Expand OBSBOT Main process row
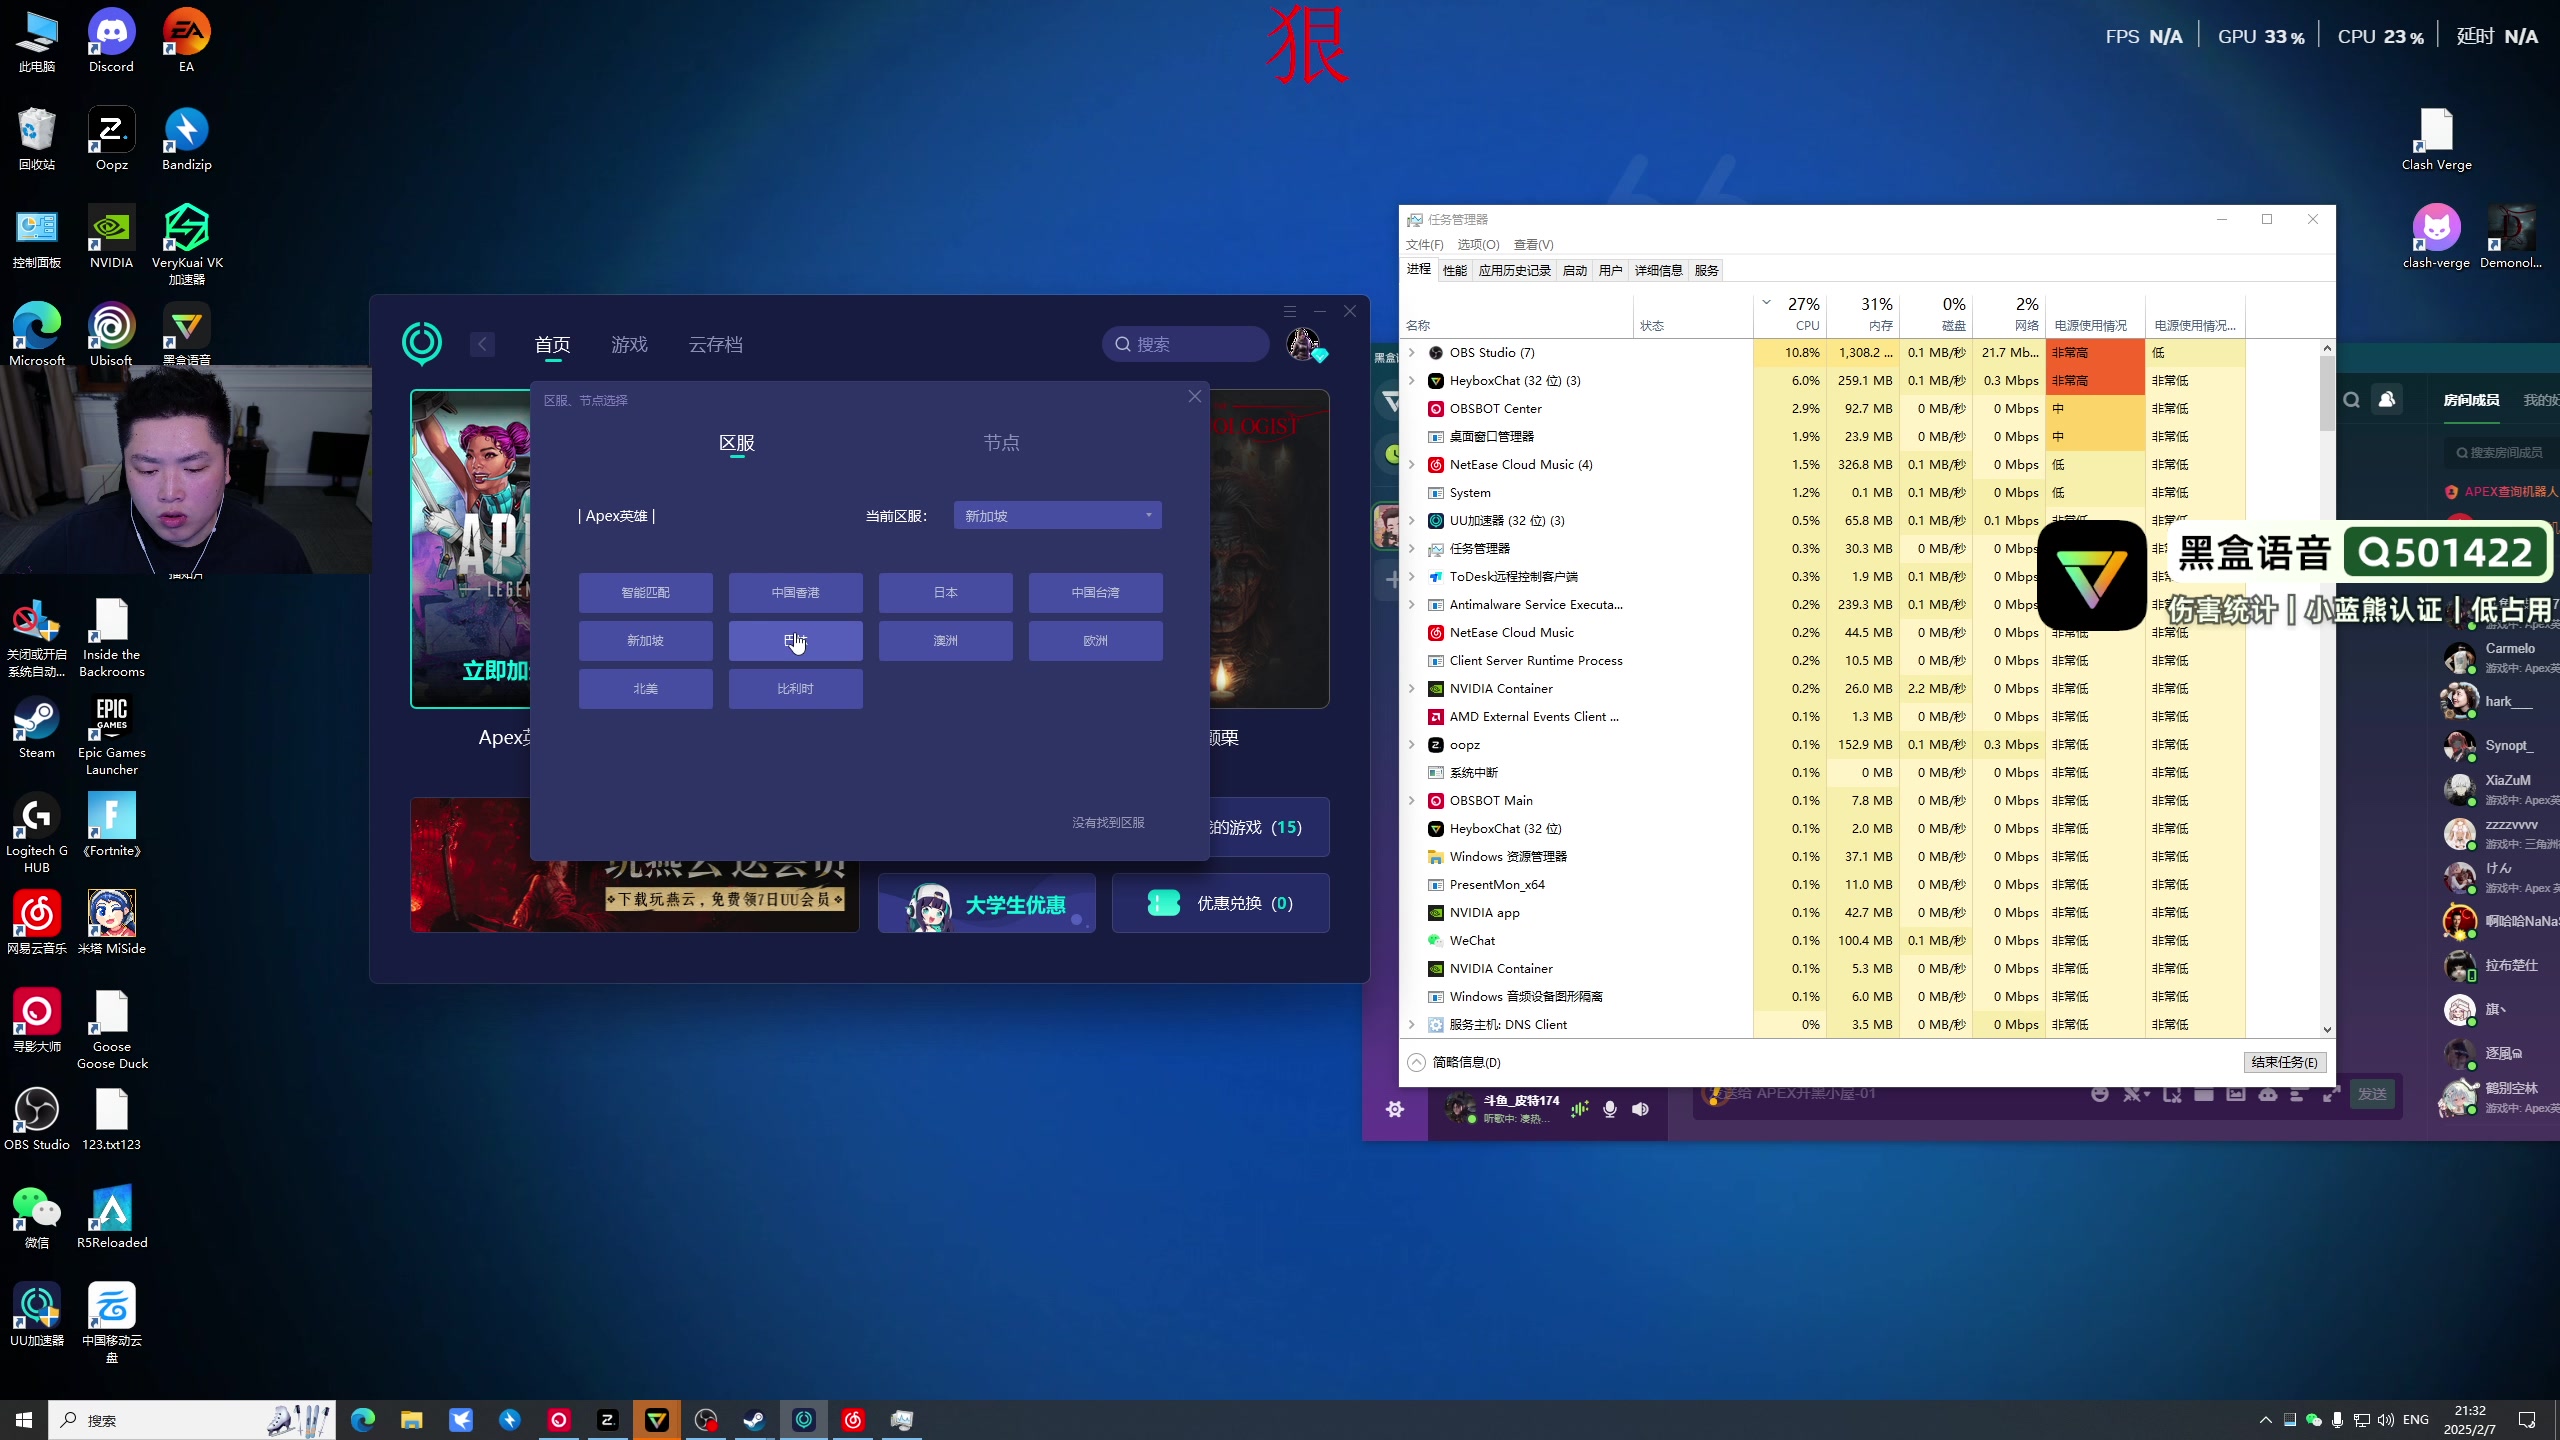 tap(1412, 800)
